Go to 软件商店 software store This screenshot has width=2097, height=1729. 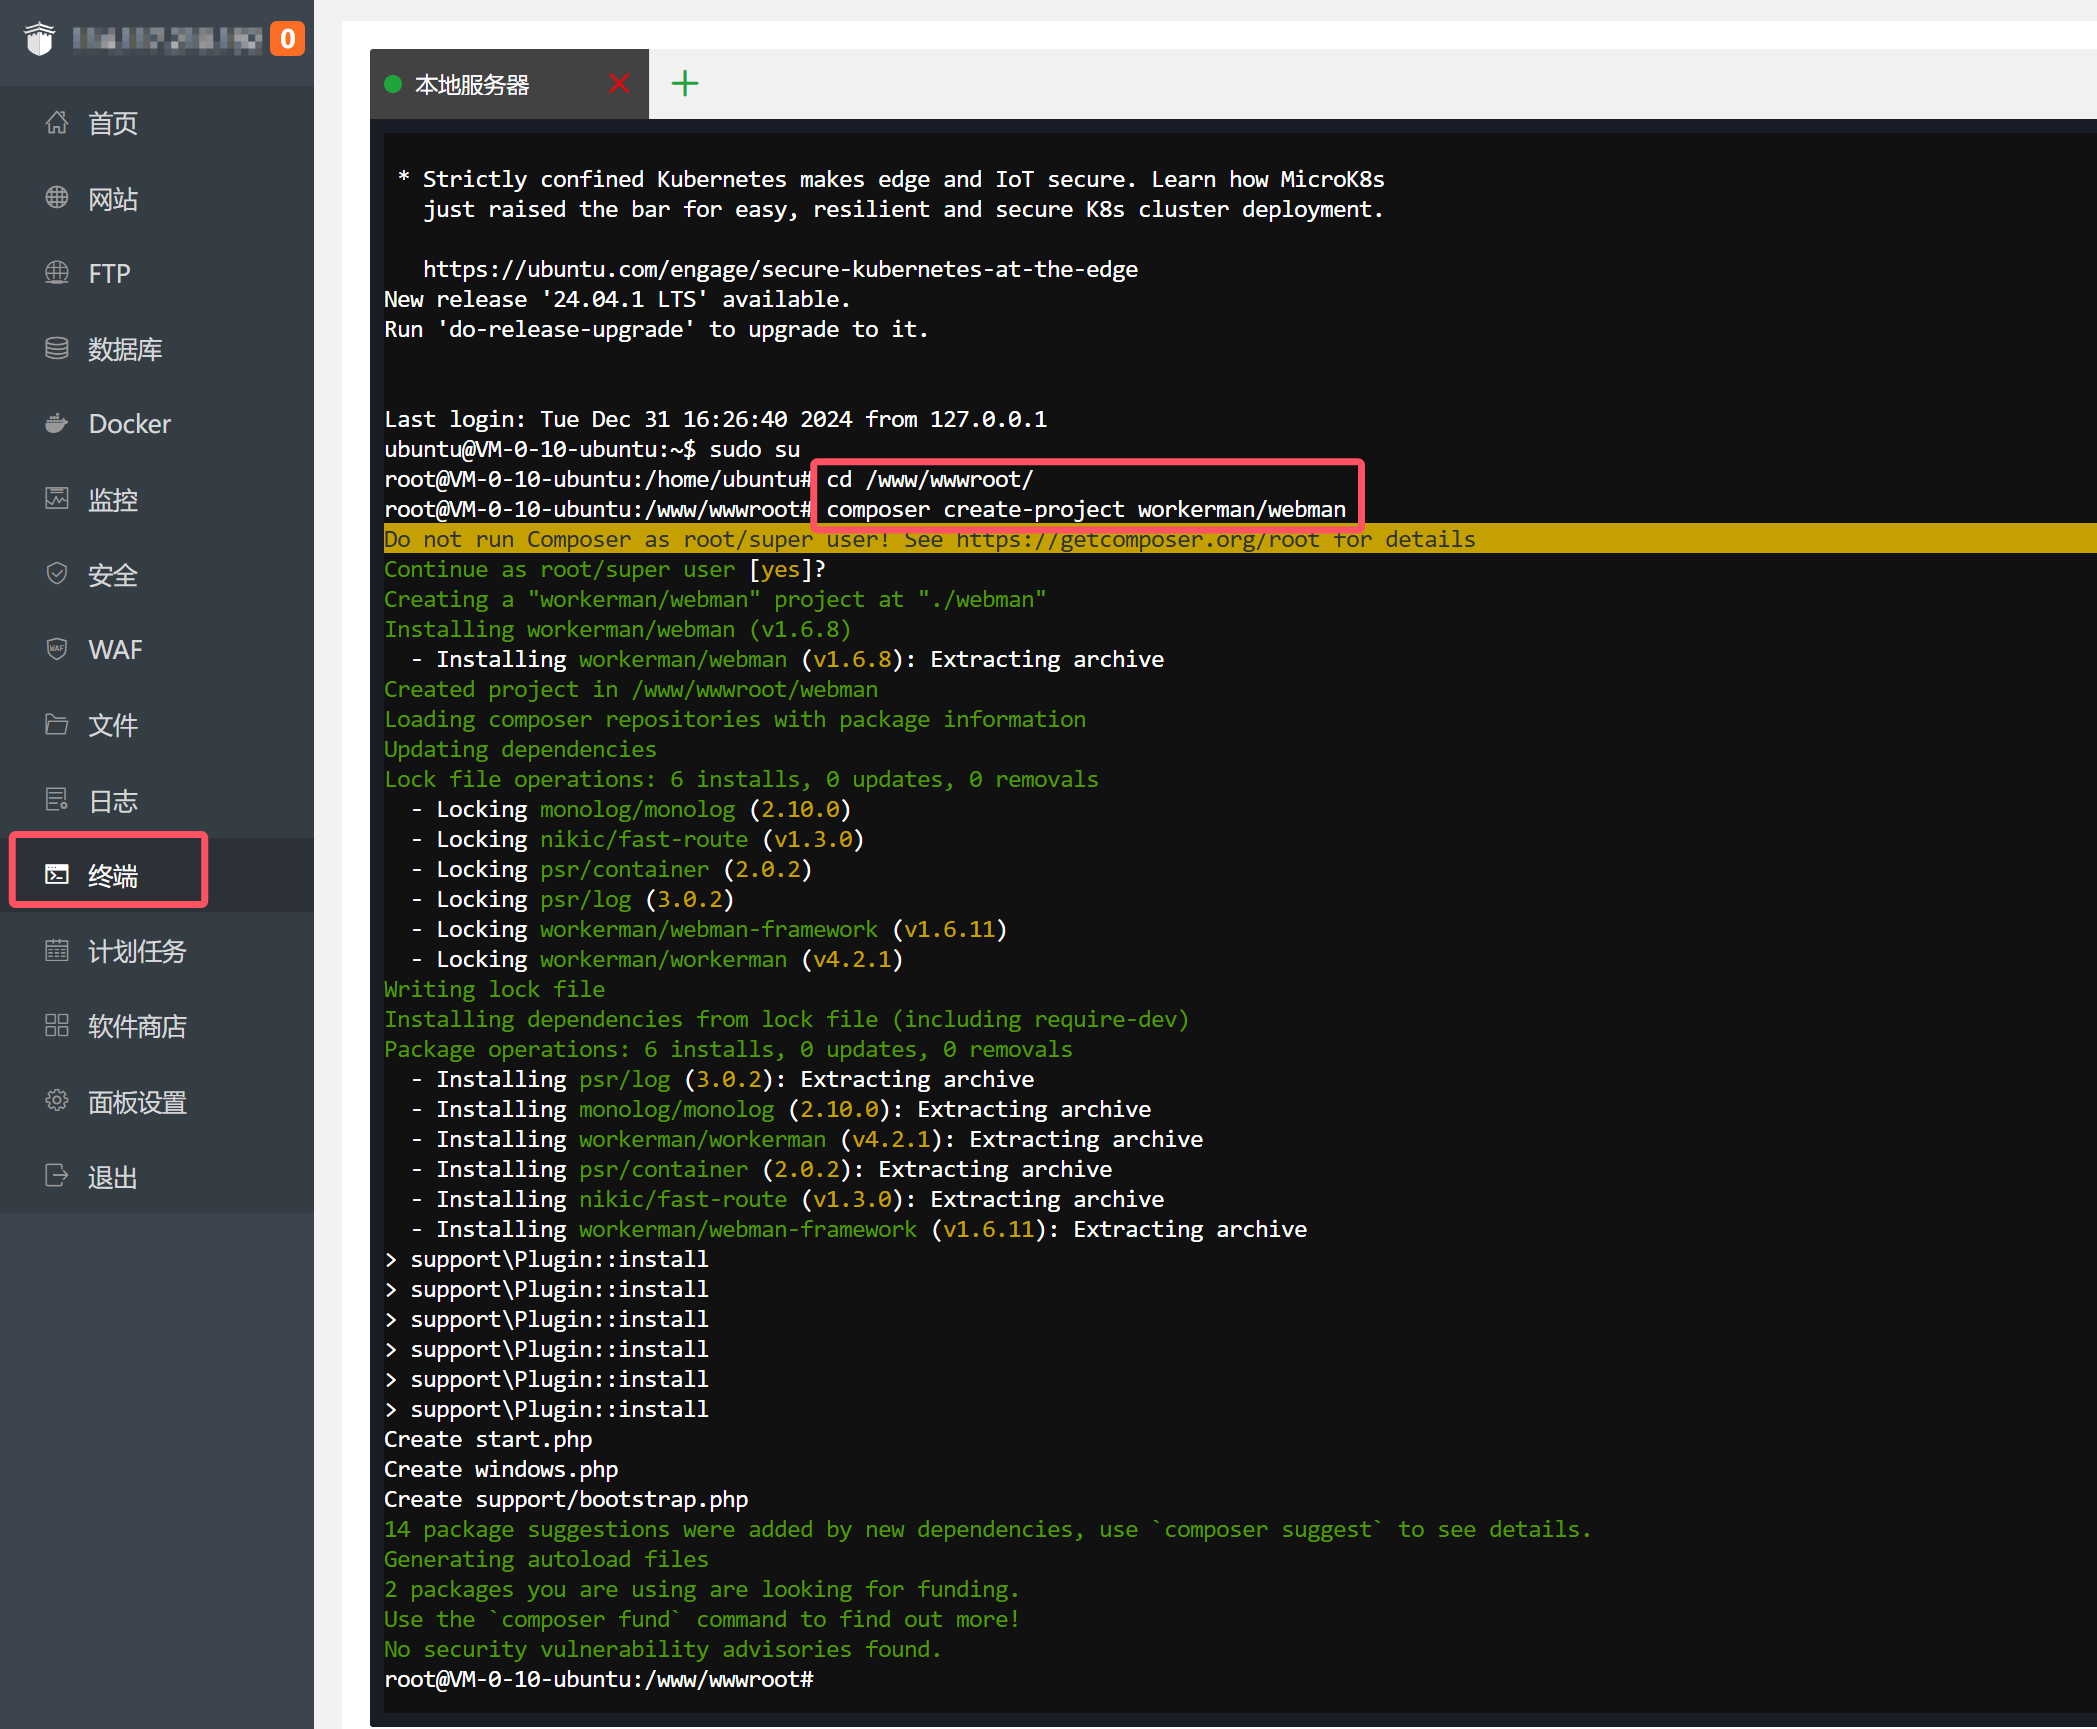pyautogui.click(x=136, y=1026)
